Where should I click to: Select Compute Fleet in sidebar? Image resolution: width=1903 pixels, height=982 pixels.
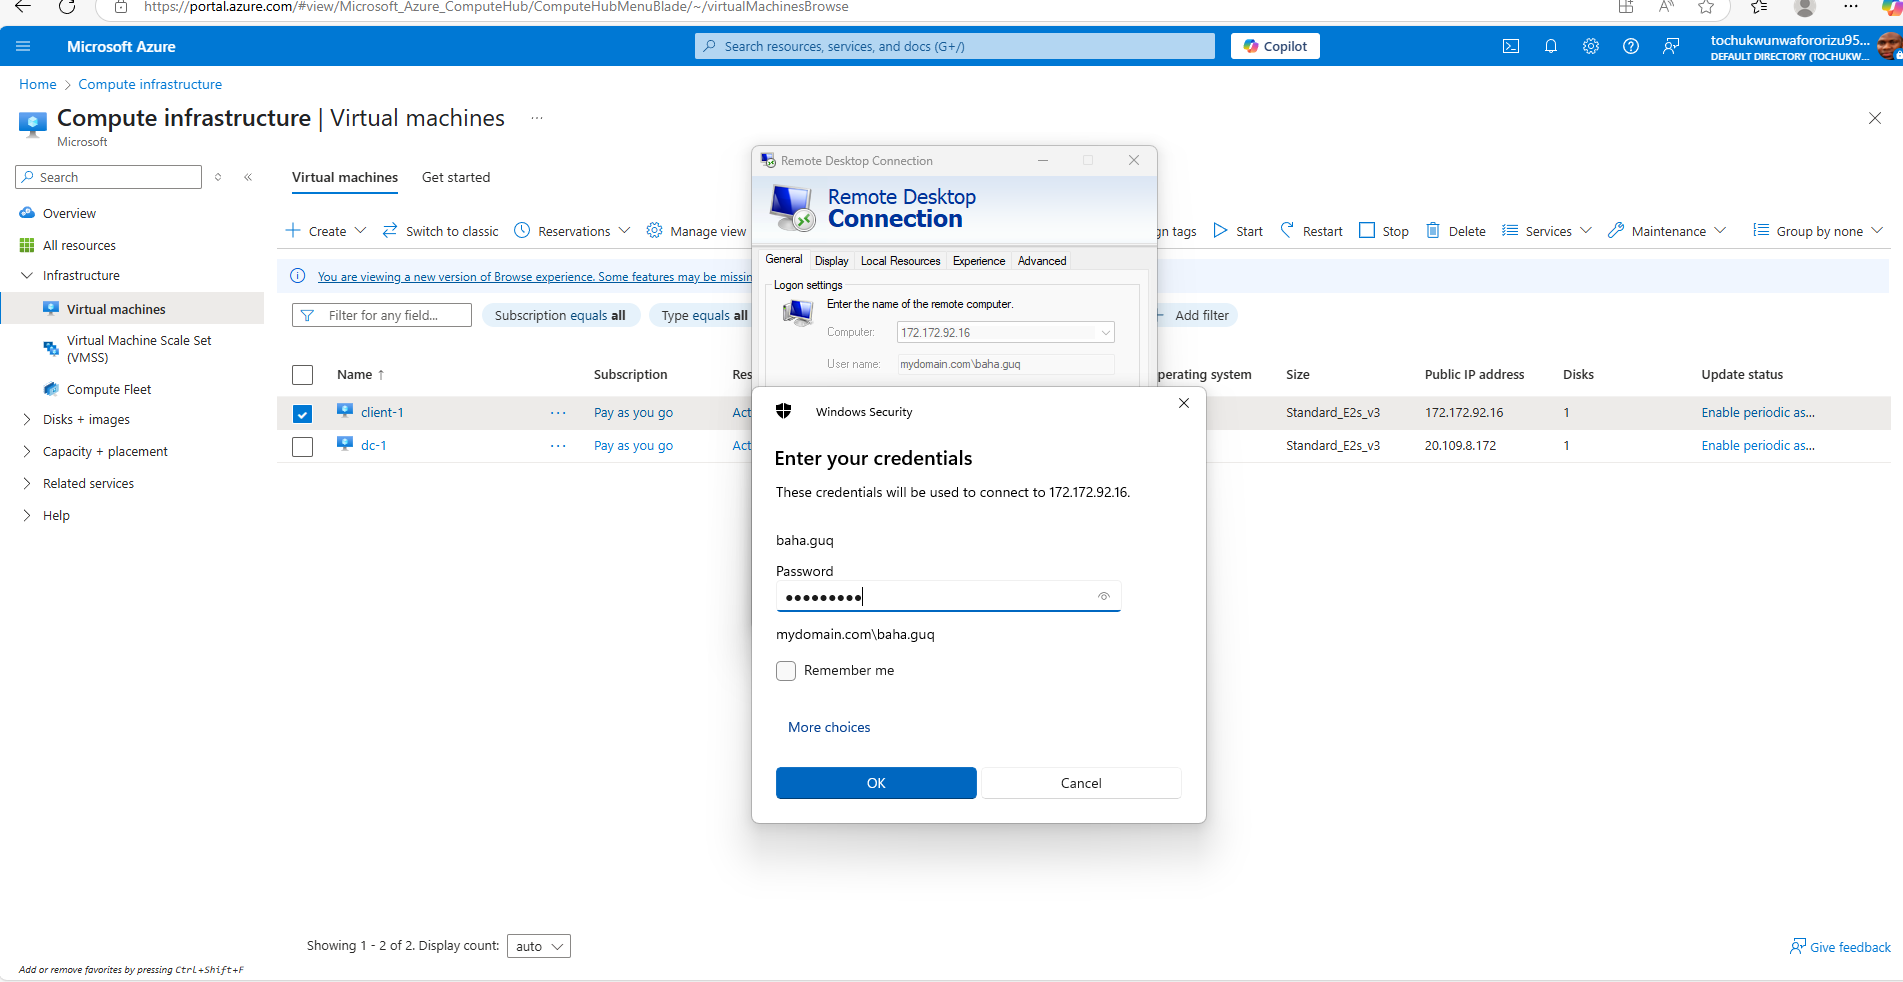[x=109, y=390]
